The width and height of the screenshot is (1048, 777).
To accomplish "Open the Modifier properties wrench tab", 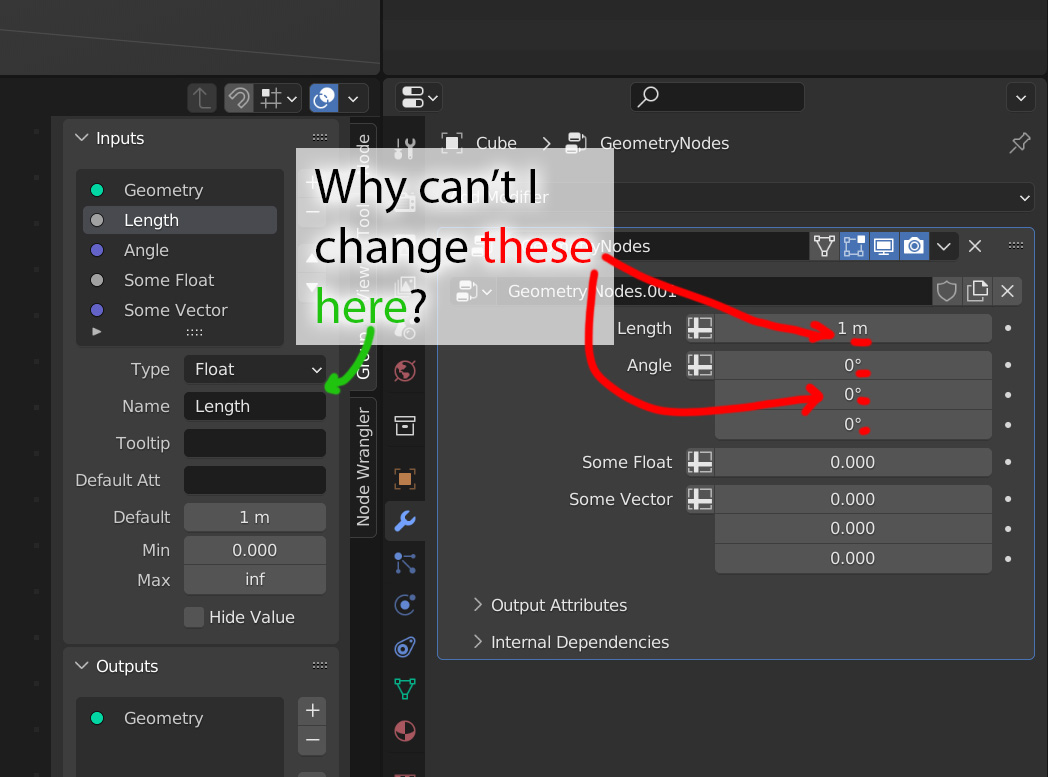I will coord(405,520).
